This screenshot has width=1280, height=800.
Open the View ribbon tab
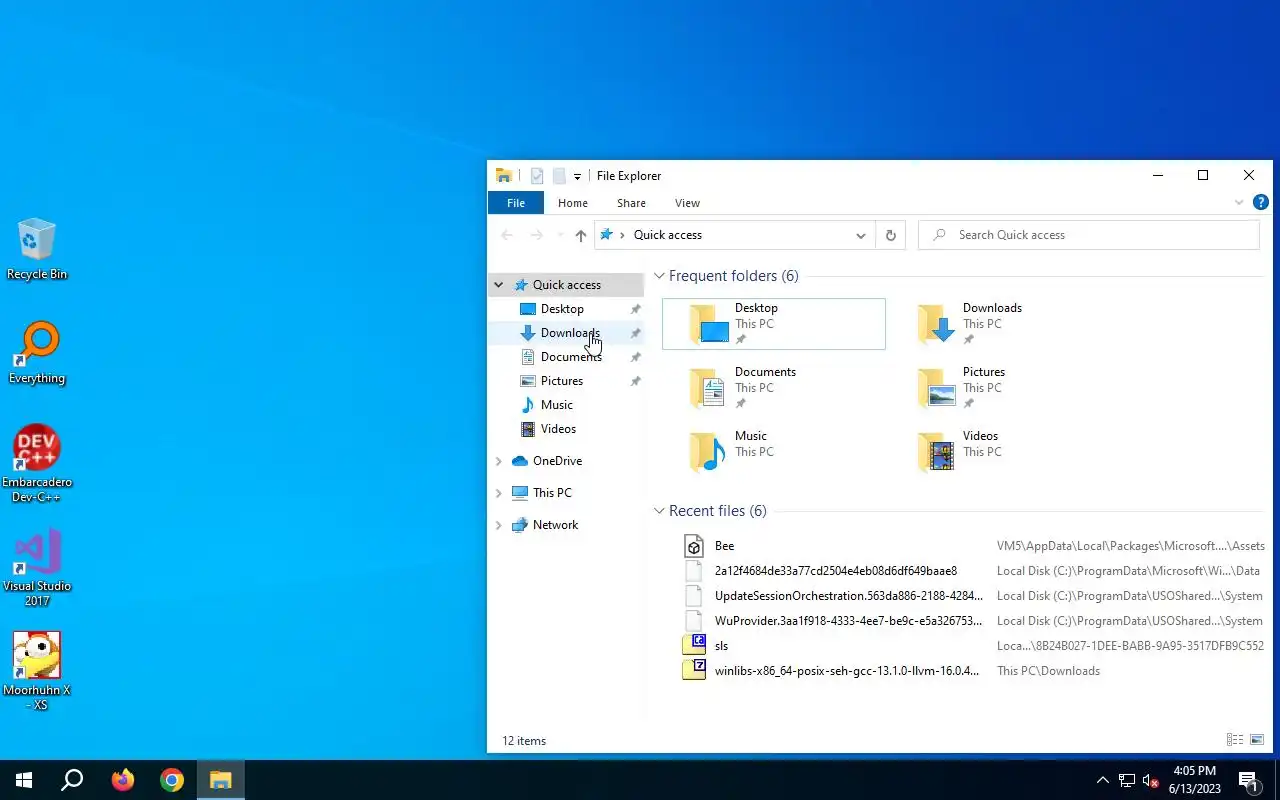(687, 203)
